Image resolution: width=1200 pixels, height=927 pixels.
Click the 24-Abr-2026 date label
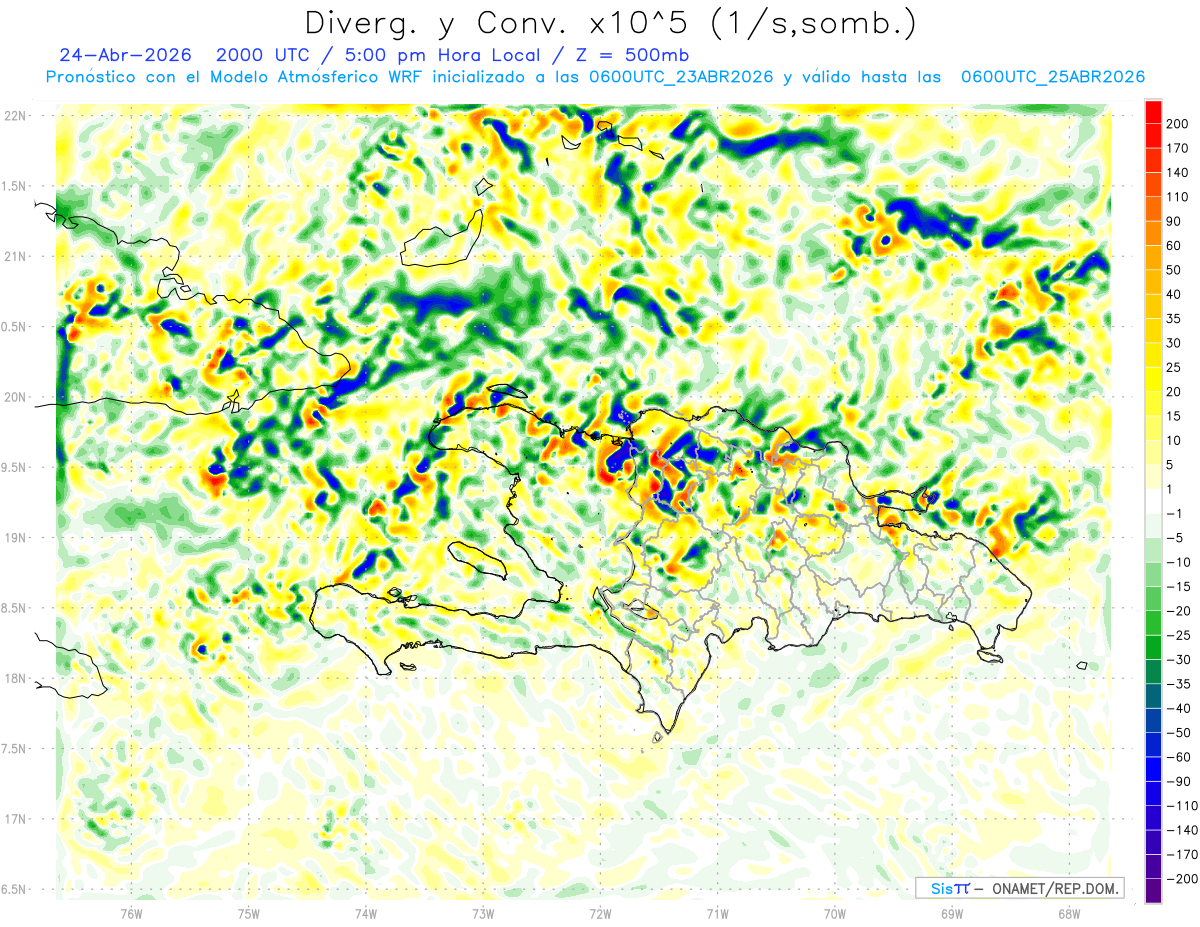point(125,55)
